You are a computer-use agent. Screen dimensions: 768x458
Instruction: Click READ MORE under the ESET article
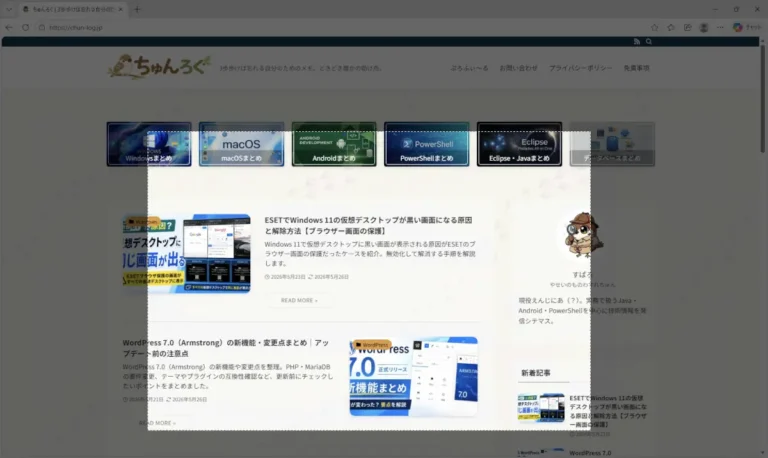(x=299, y=300)
